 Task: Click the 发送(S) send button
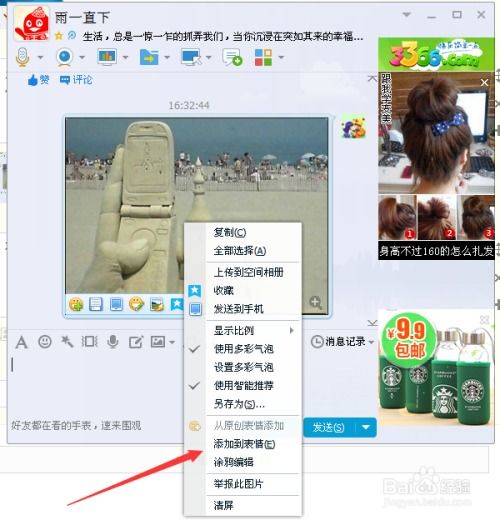coord(328,427)
